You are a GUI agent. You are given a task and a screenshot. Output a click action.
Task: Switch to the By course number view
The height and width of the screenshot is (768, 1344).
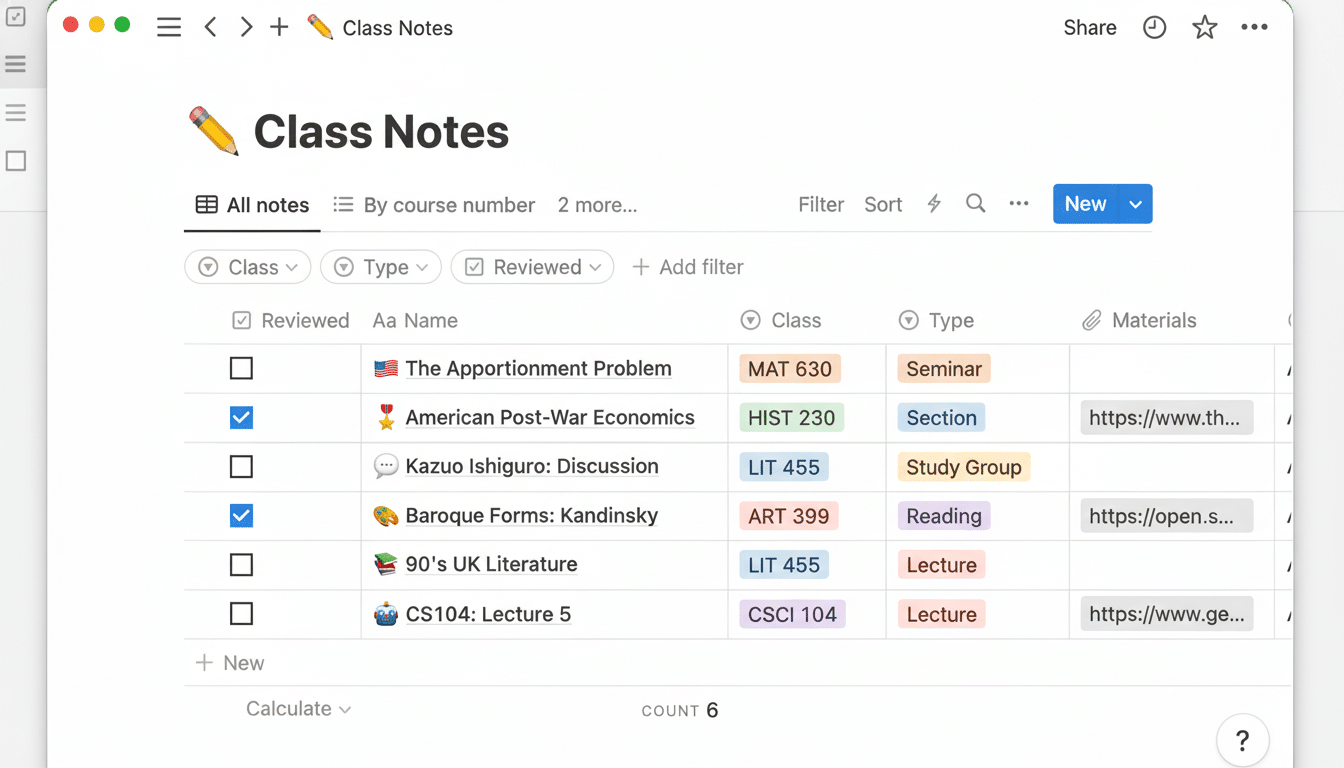449,204
